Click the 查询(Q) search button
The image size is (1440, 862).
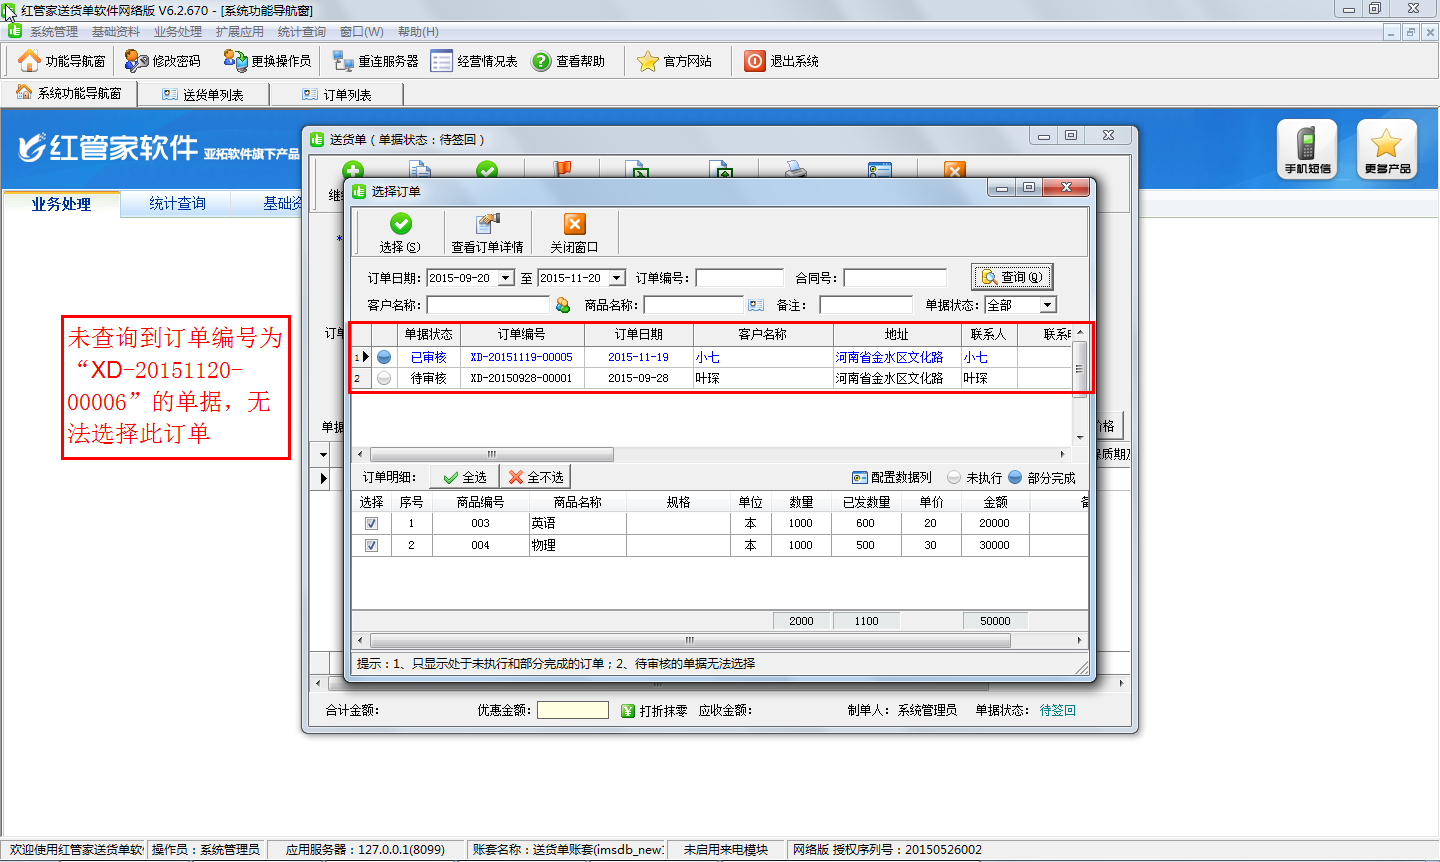[1012, 277]
